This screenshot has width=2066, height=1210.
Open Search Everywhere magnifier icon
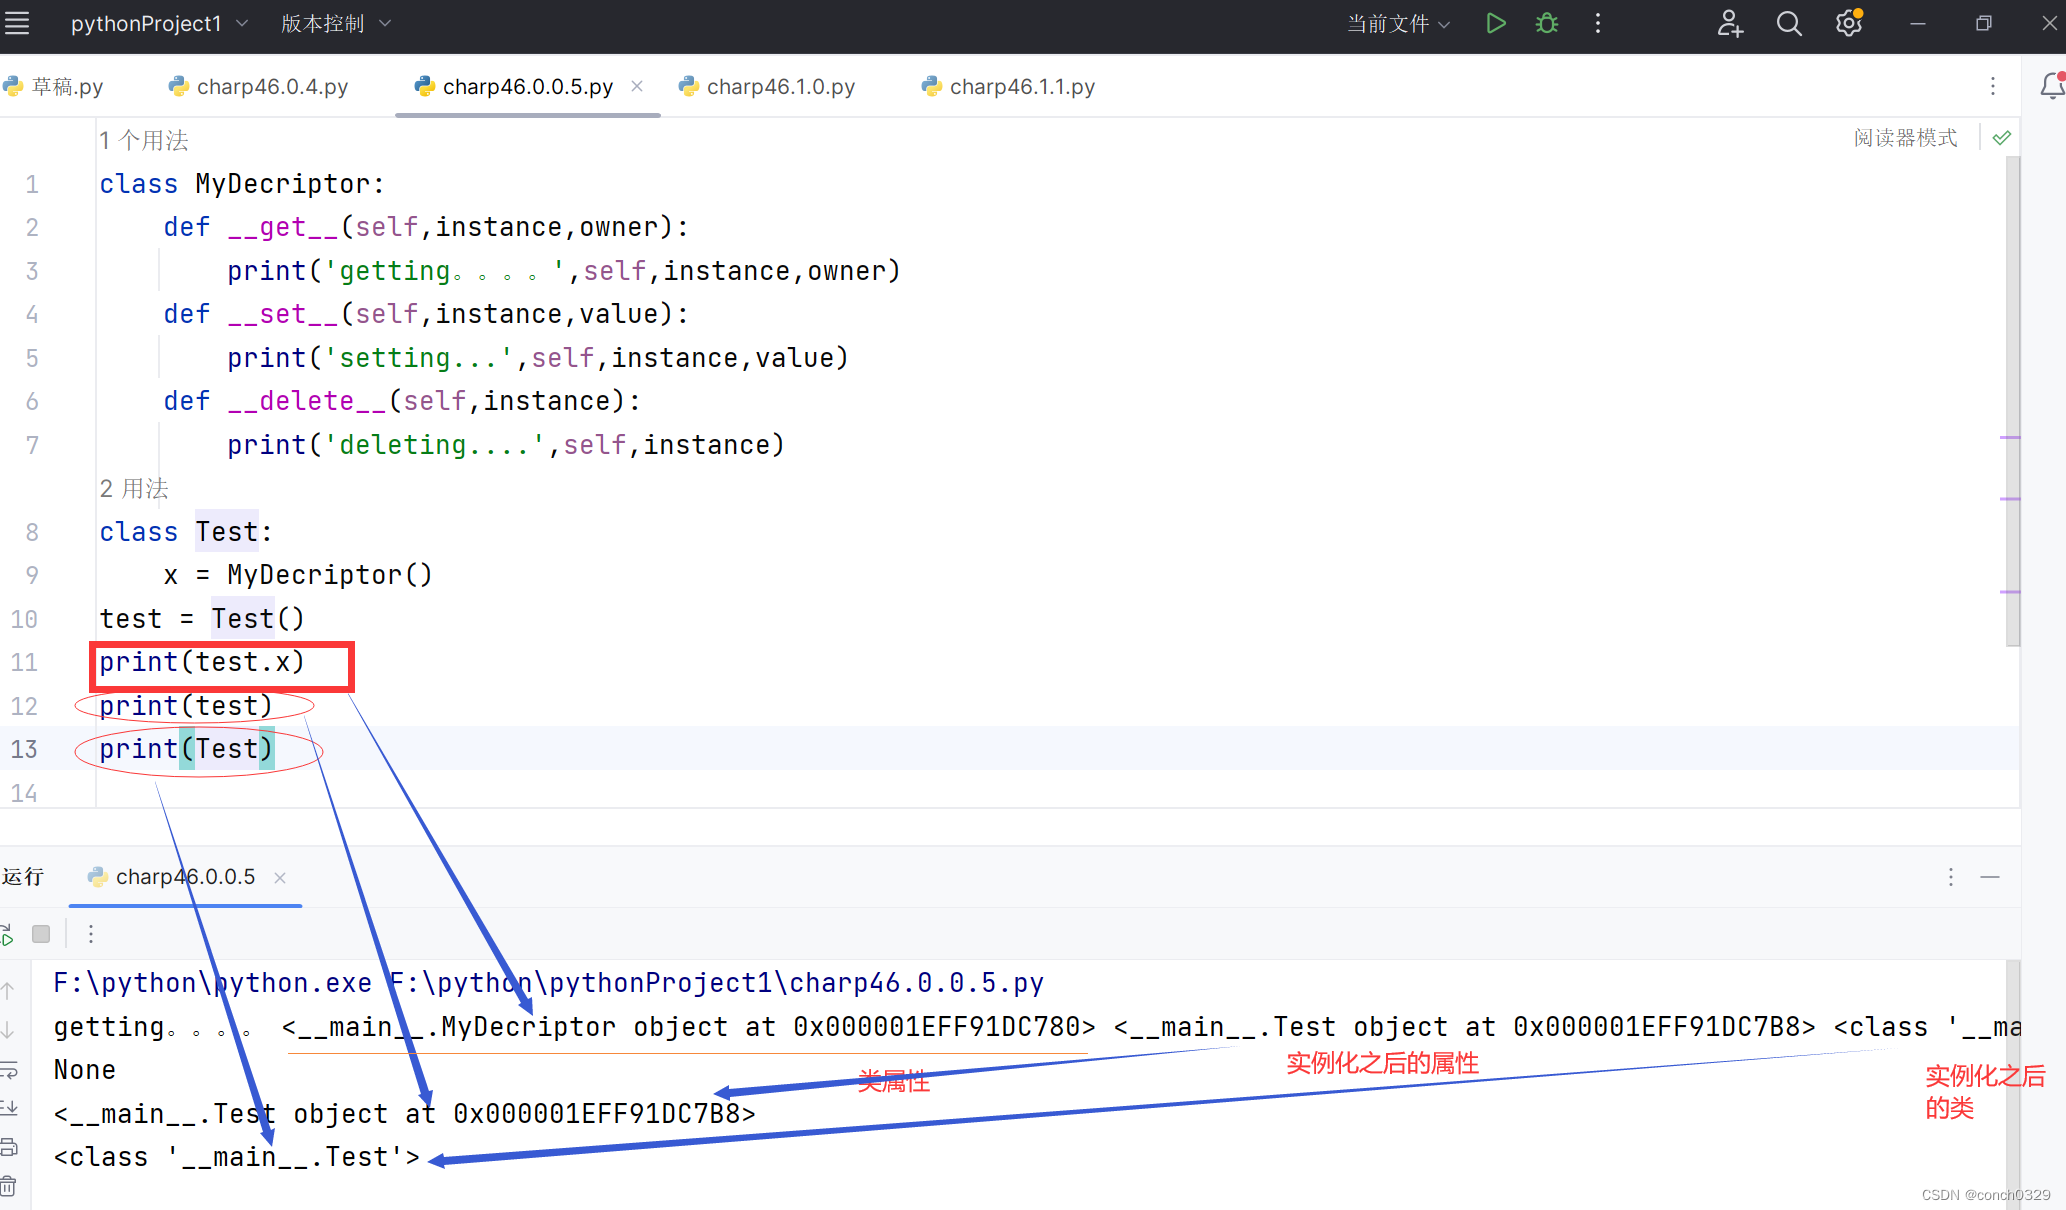[x=1789, y=23]
